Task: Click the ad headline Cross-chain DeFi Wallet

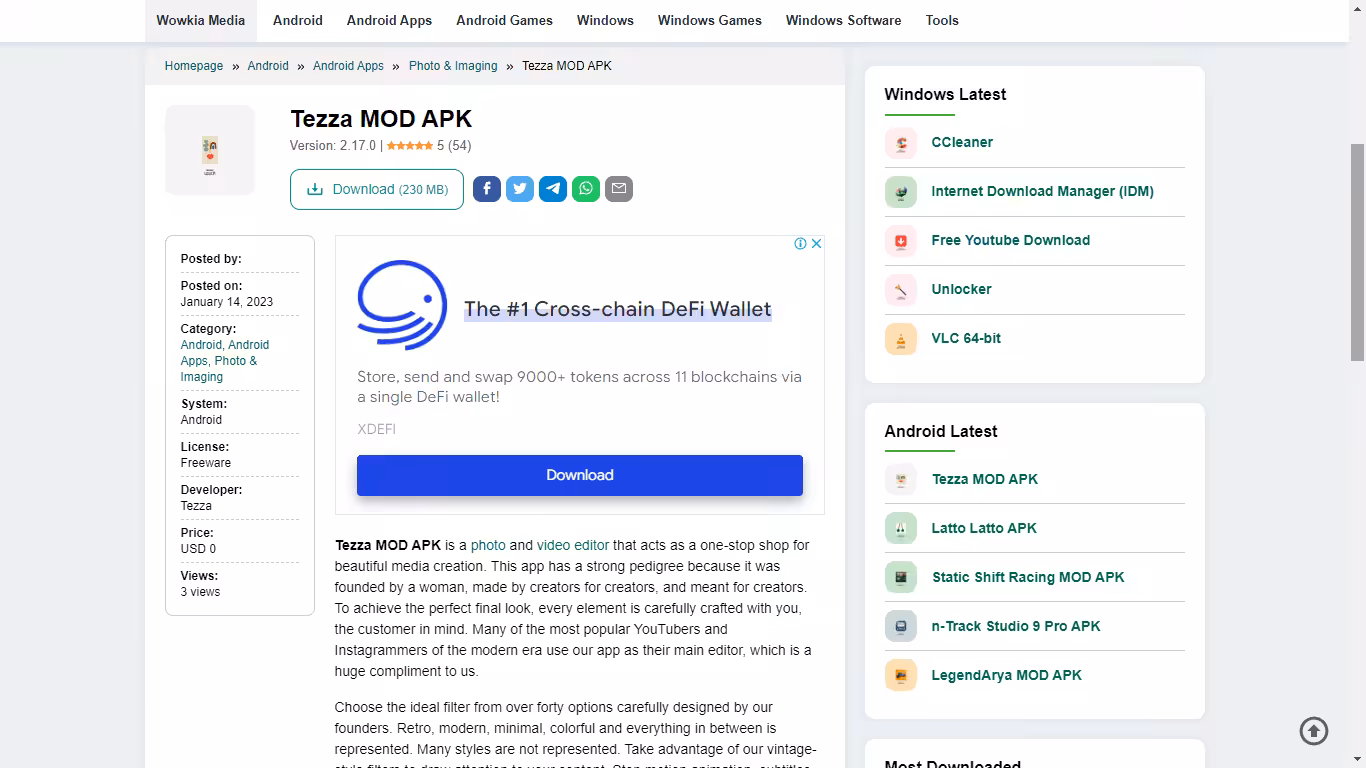Action: pyautogui.click(x=618, y=309)
